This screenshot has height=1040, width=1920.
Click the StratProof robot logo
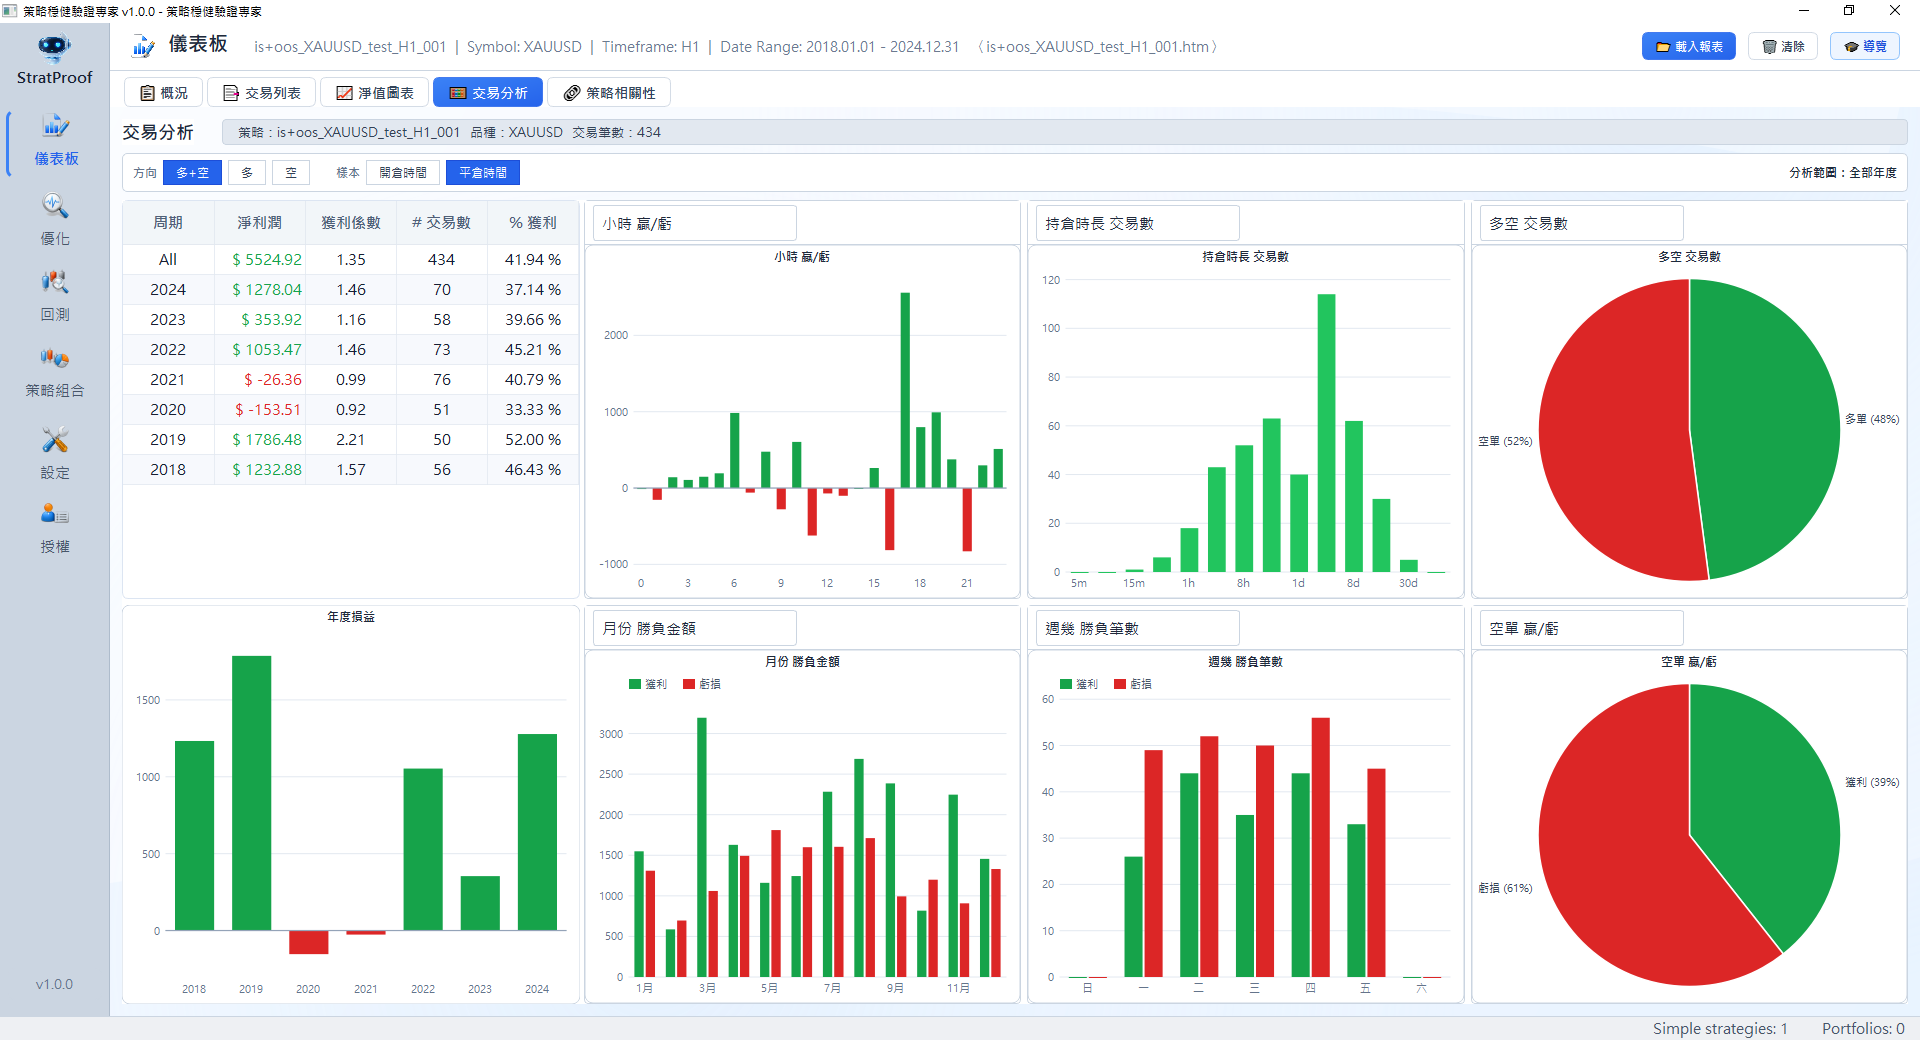[54, 47]
